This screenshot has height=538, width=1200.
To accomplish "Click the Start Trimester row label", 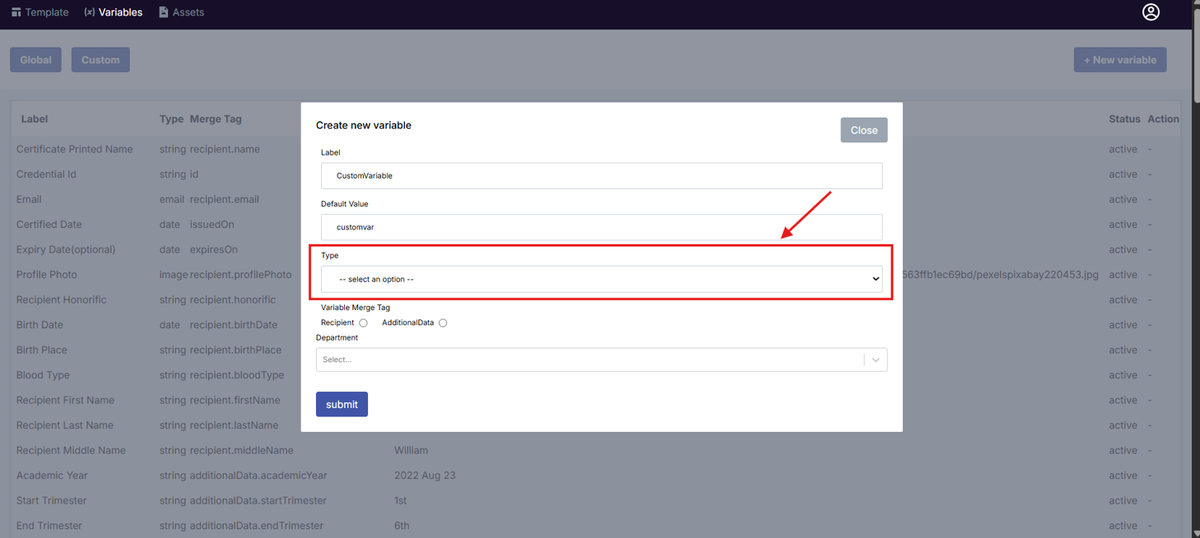I will (x=52, y=500).
